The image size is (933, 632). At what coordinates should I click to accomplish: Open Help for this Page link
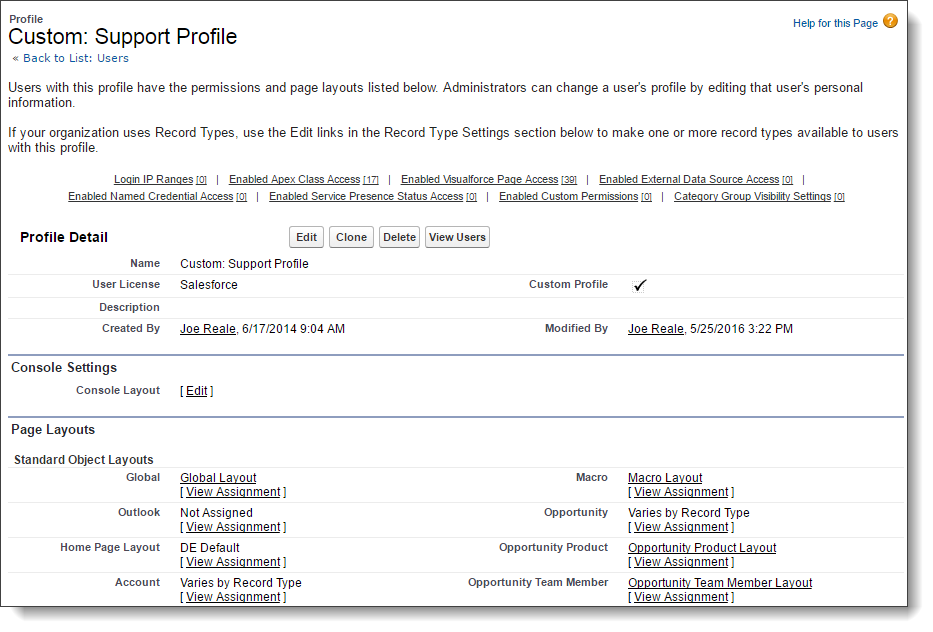pos(835,23)
